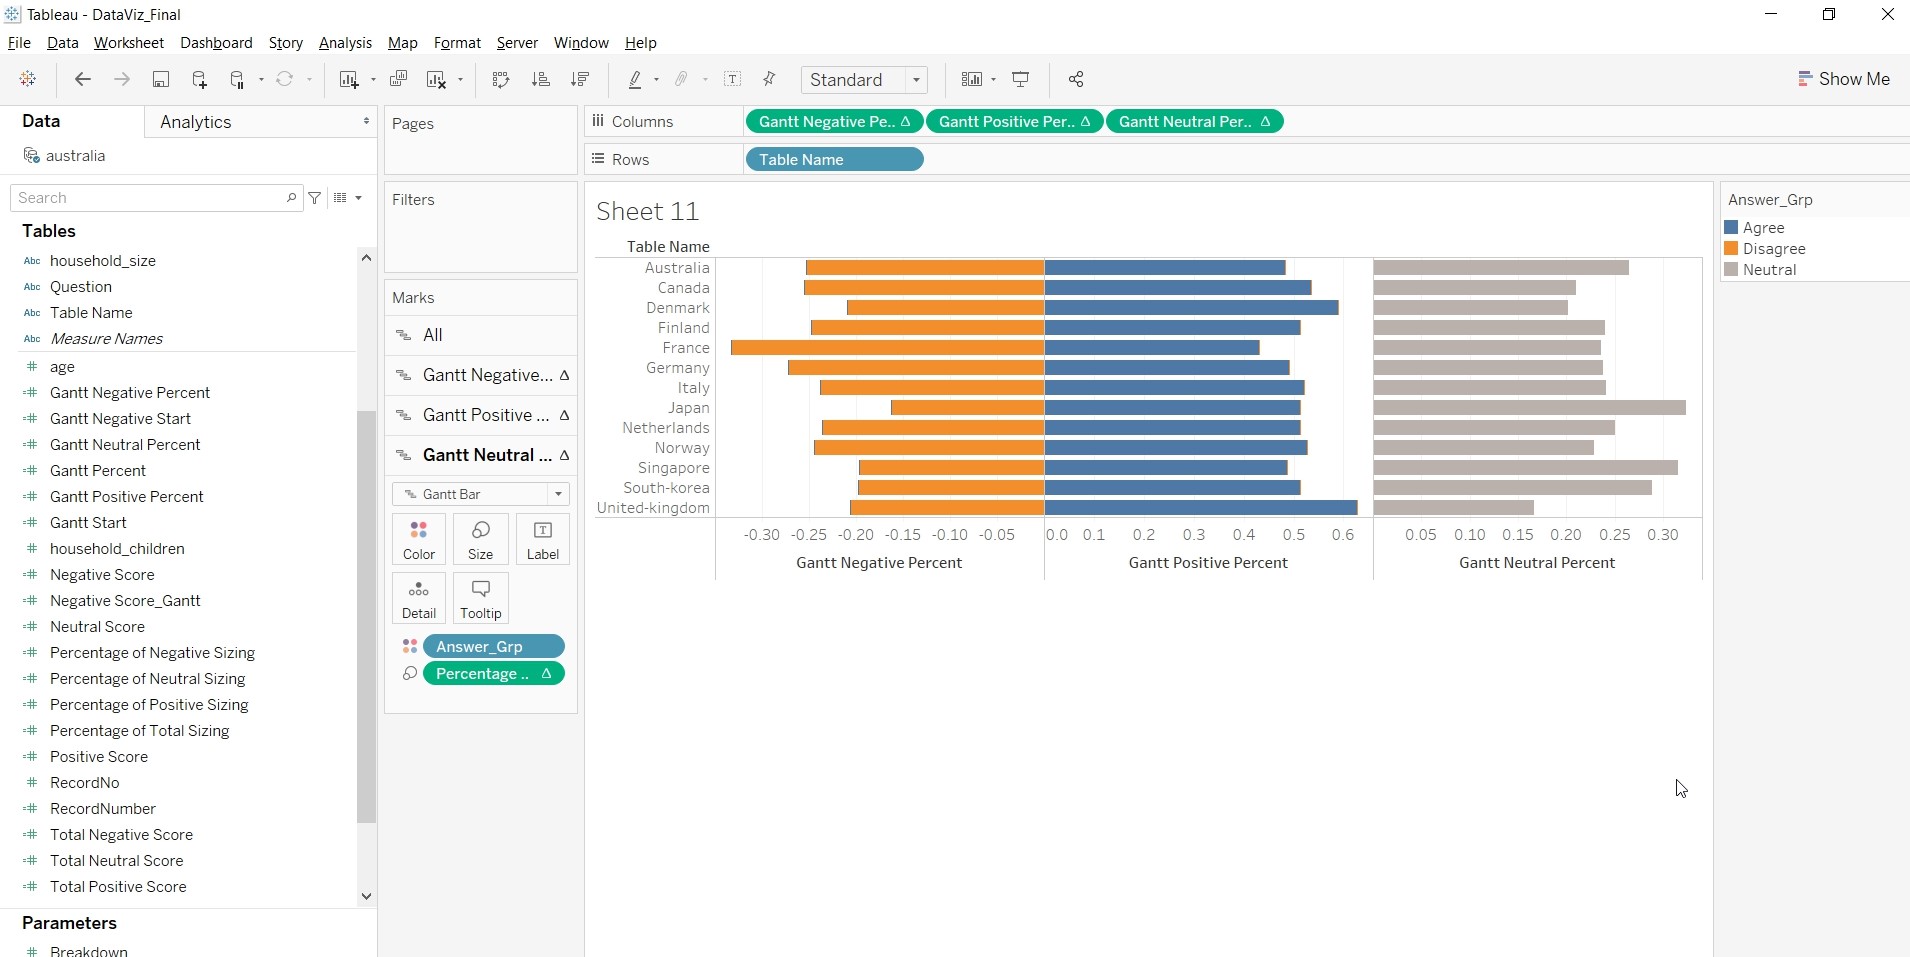The width and height of the screenshot is (1910, 957).
Task: Click the Show Me button
Action: point(1843,79)
